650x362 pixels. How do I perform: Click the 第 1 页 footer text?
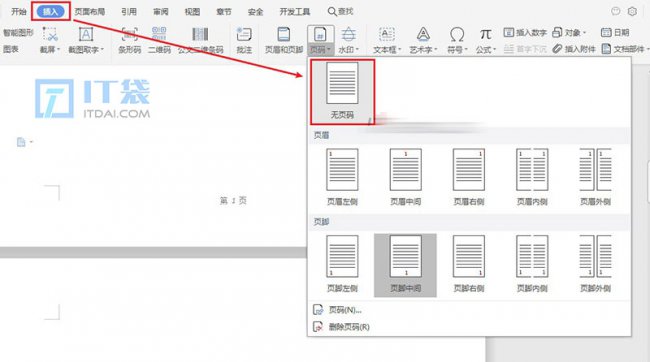pos(233,201)
